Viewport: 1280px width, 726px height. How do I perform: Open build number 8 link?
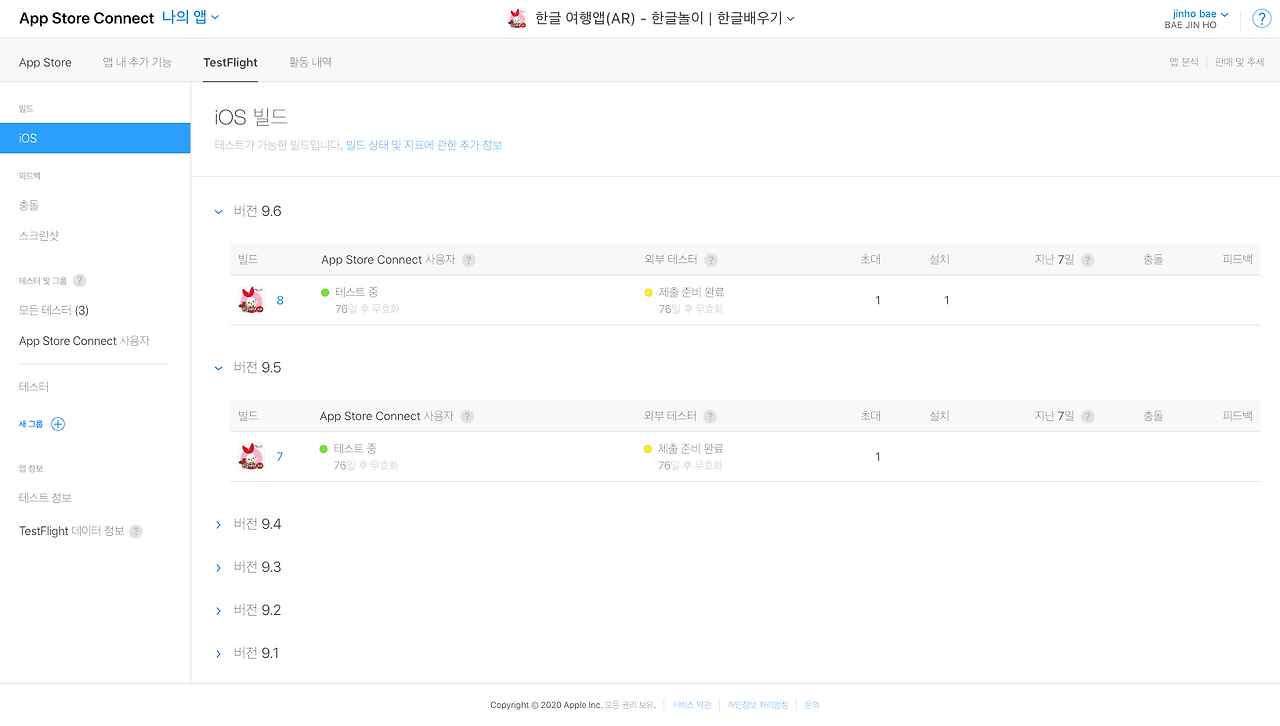280,300
